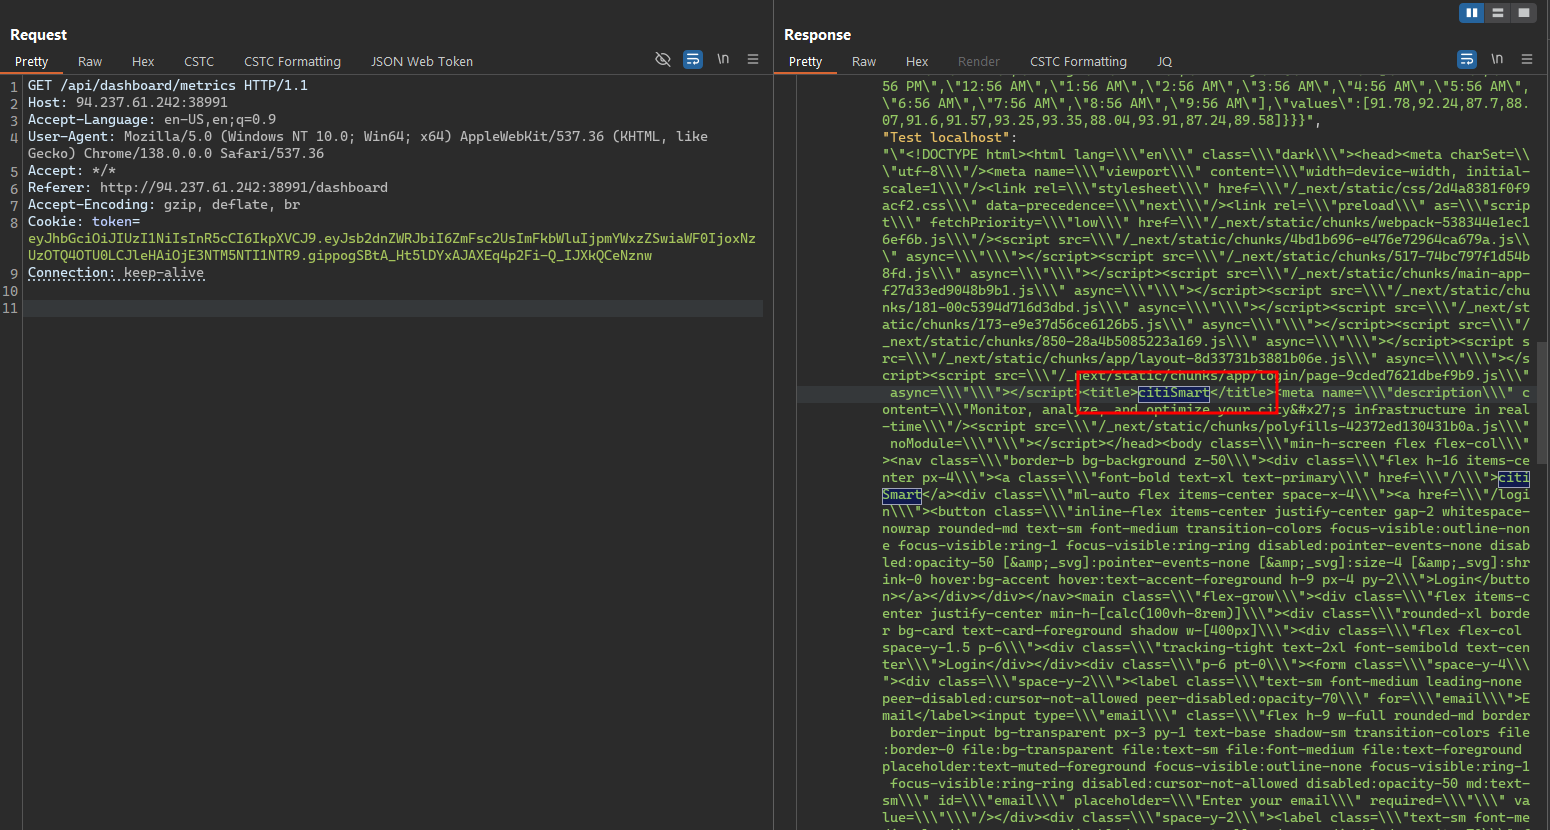
Task: Click the Connection: keep-alive header
Action: (x=116, y=272)
